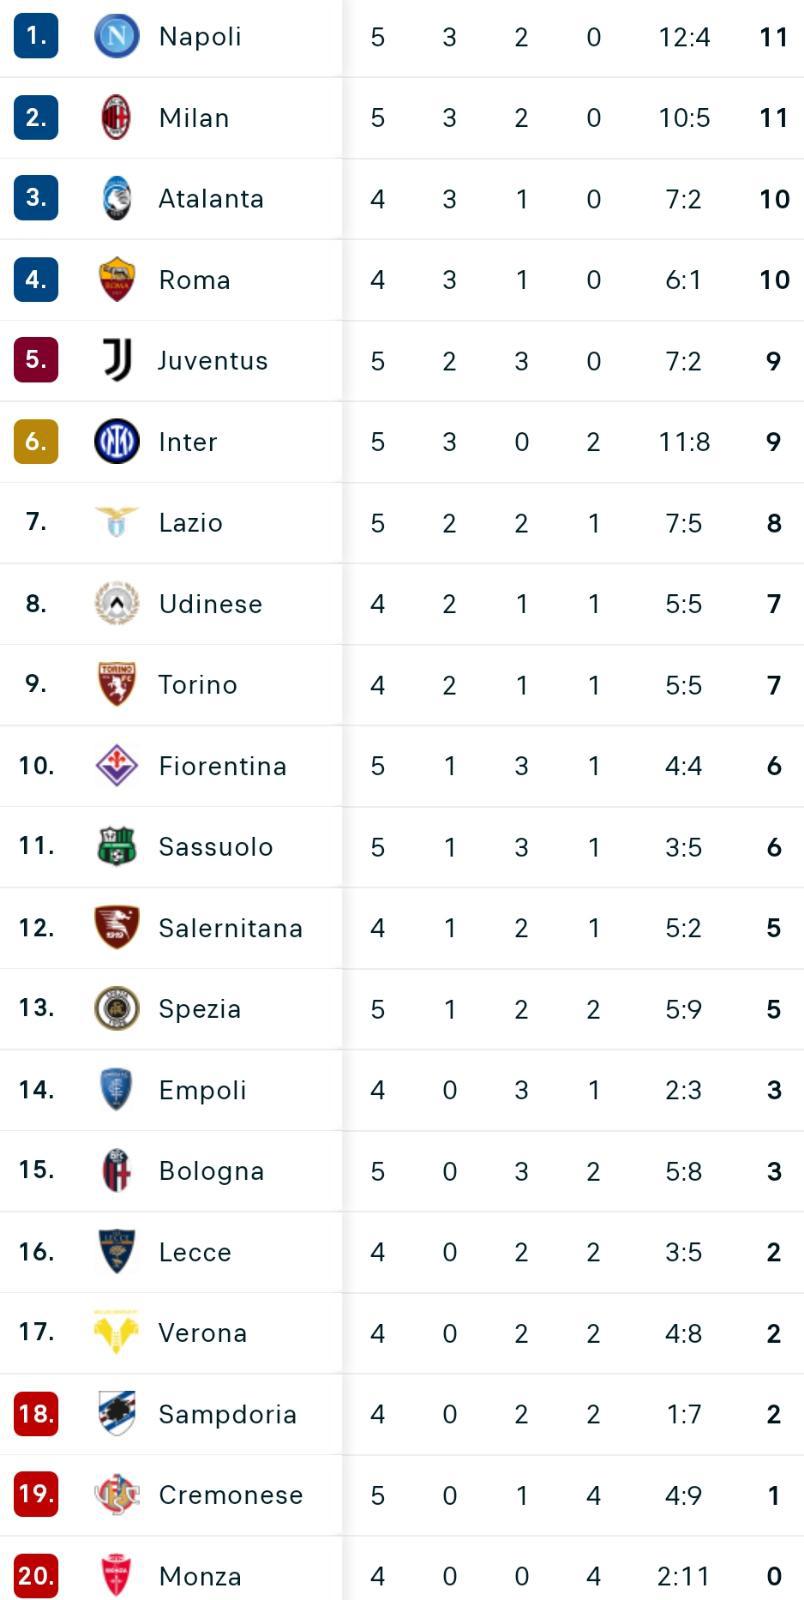The image size is (804, 1600).
Task: Click the Sampdoria club crest icon
Action: (x=116, y=1414)
